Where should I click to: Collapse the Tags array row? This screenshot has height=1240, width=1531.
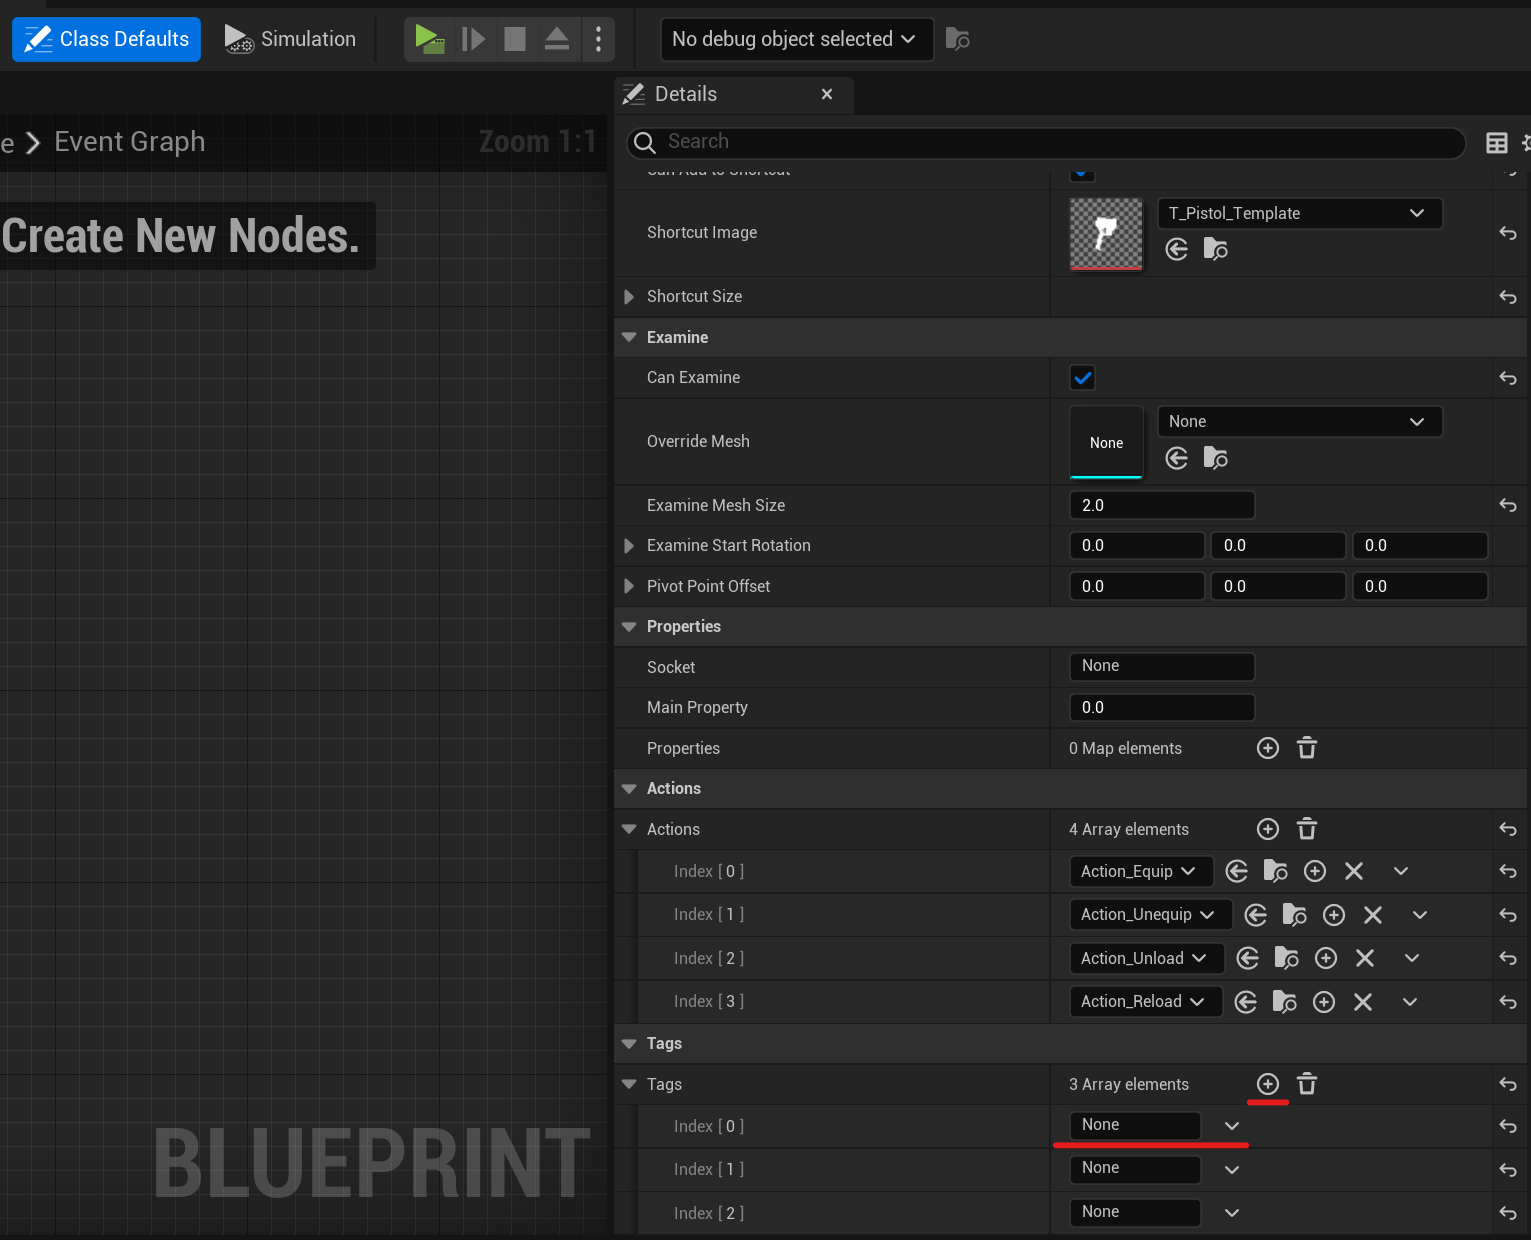[629, 1084]
